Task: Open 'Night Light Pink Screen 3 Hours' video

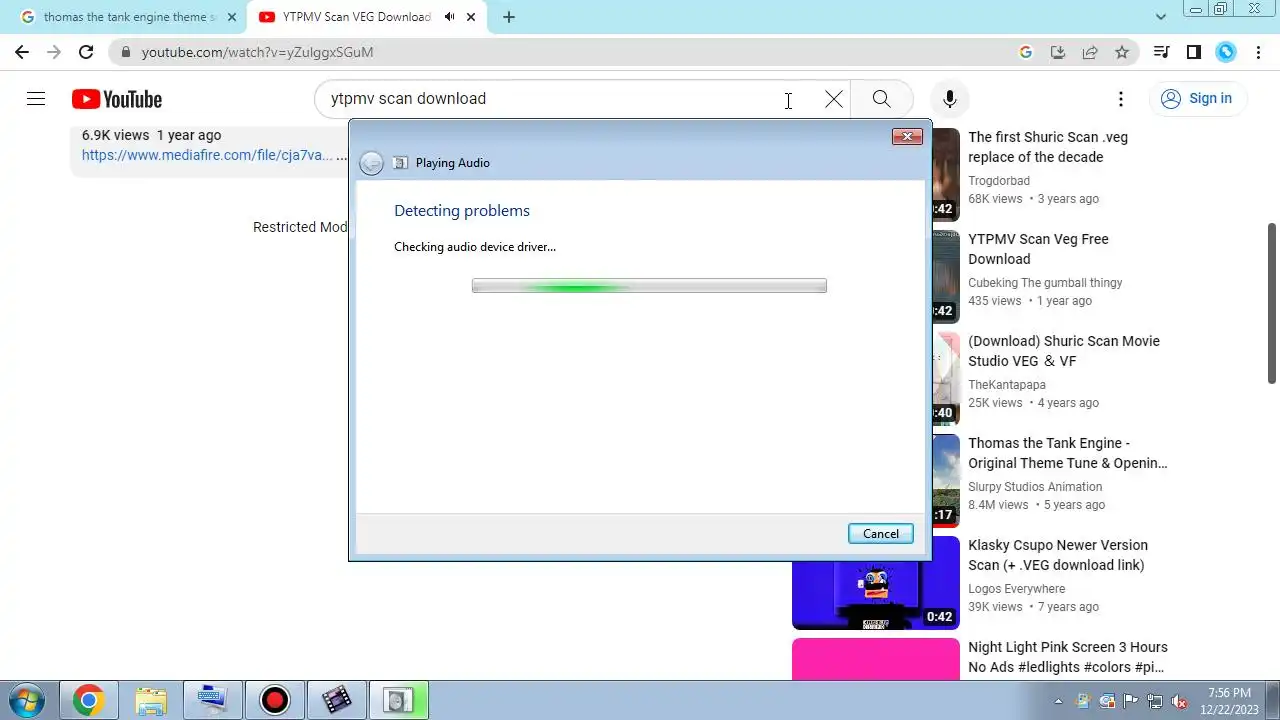Action: point(1068,657)
